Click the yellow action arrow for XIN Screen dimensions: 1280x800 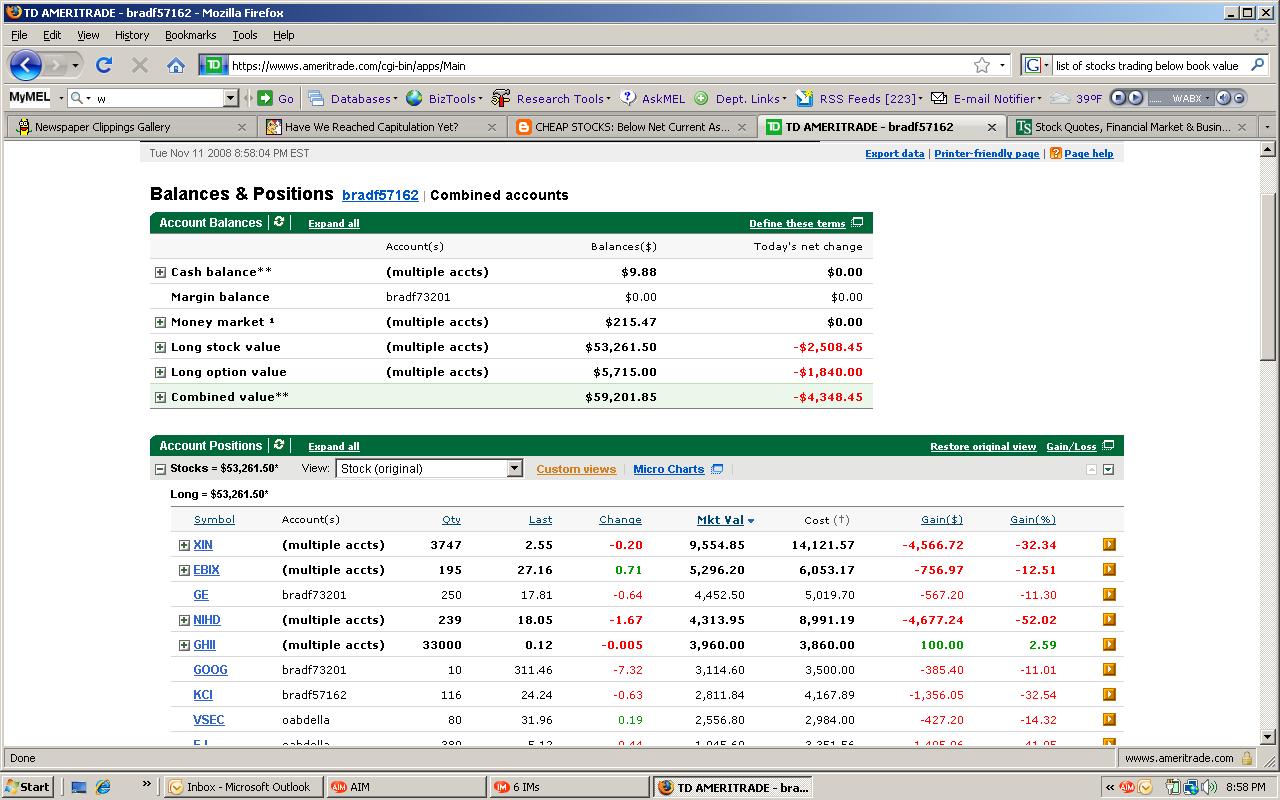tap(1109, 545)
